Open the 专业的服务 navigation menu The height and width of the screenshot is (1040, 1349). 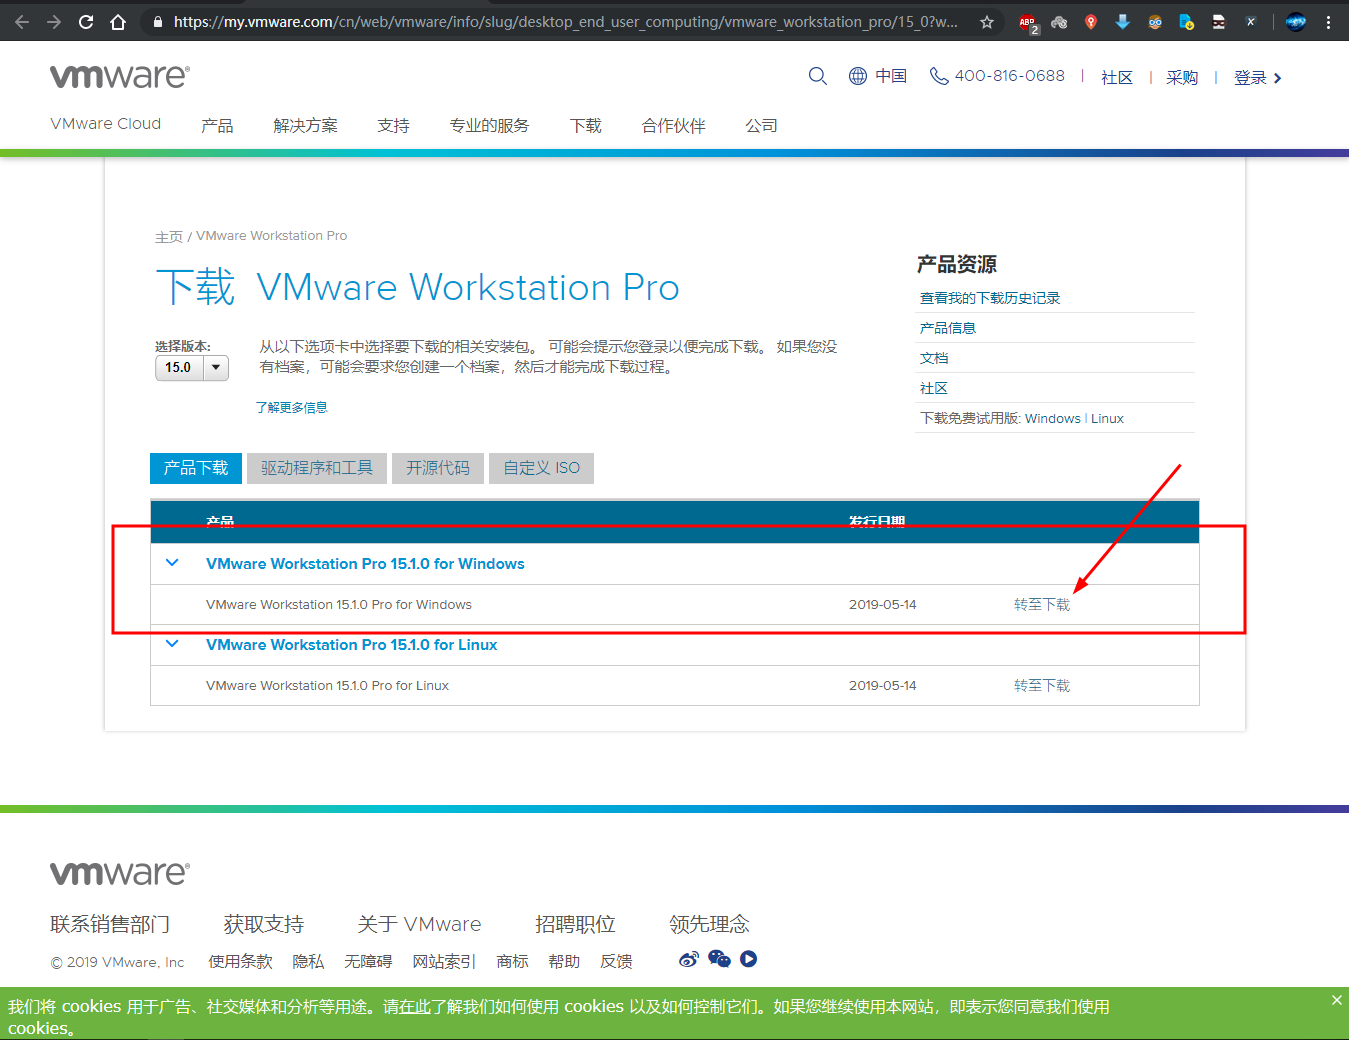[489, 125]
